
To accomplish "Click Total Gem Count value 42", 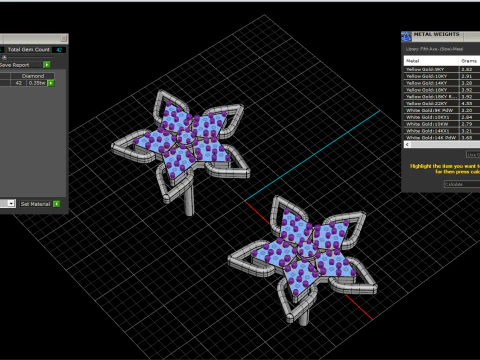I will [x=59, y=50].
